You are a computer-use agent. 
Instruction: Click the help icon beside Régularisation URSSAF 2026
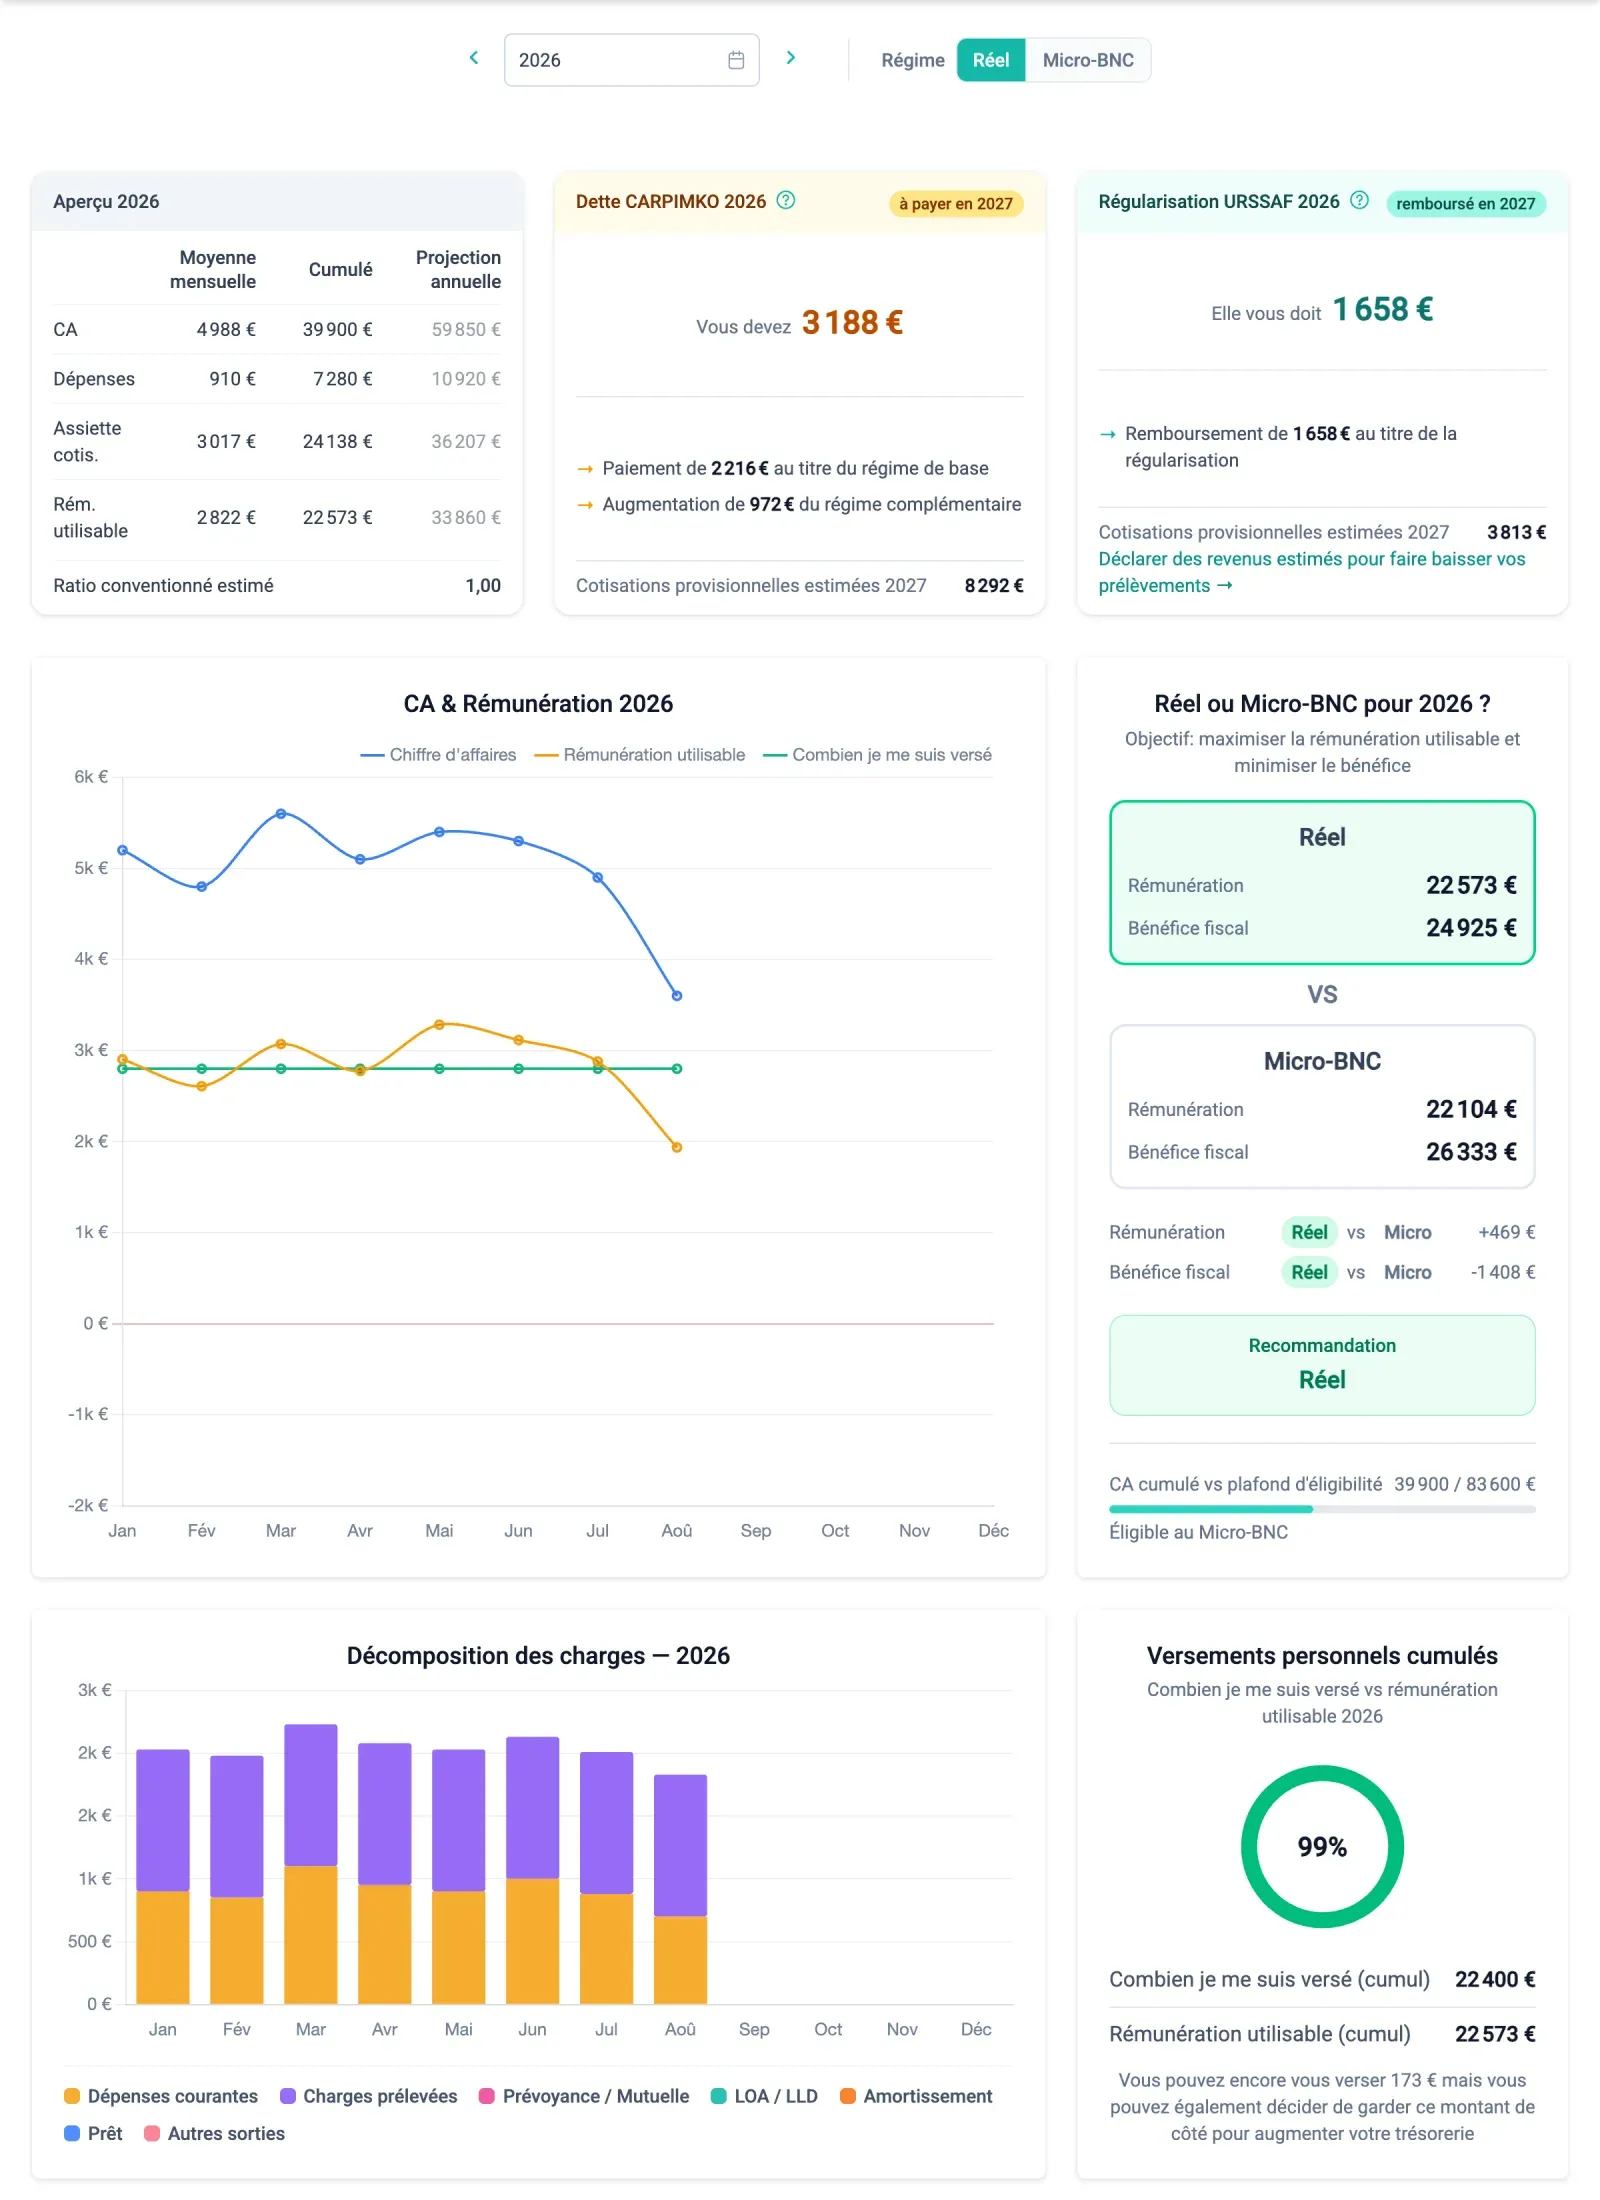coord(1359,200)
